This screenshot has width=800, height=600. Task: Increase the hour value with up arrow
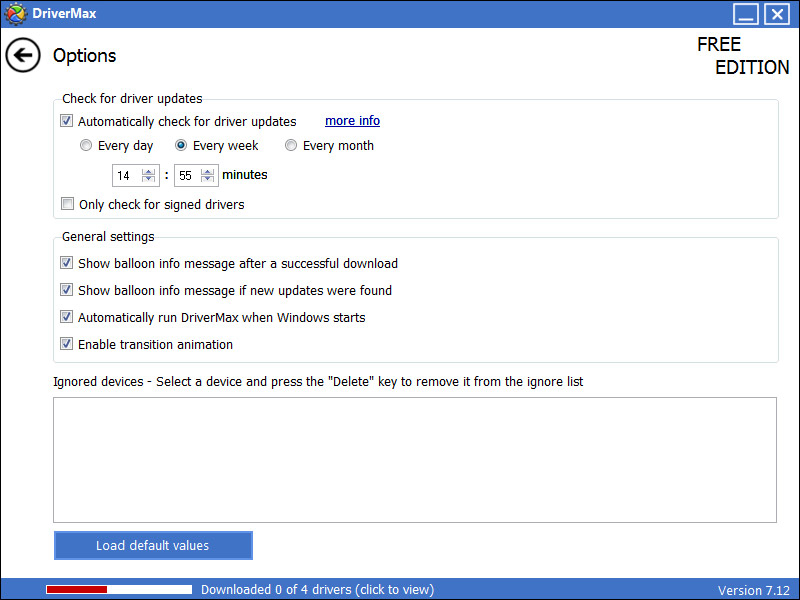pos(149,171)
